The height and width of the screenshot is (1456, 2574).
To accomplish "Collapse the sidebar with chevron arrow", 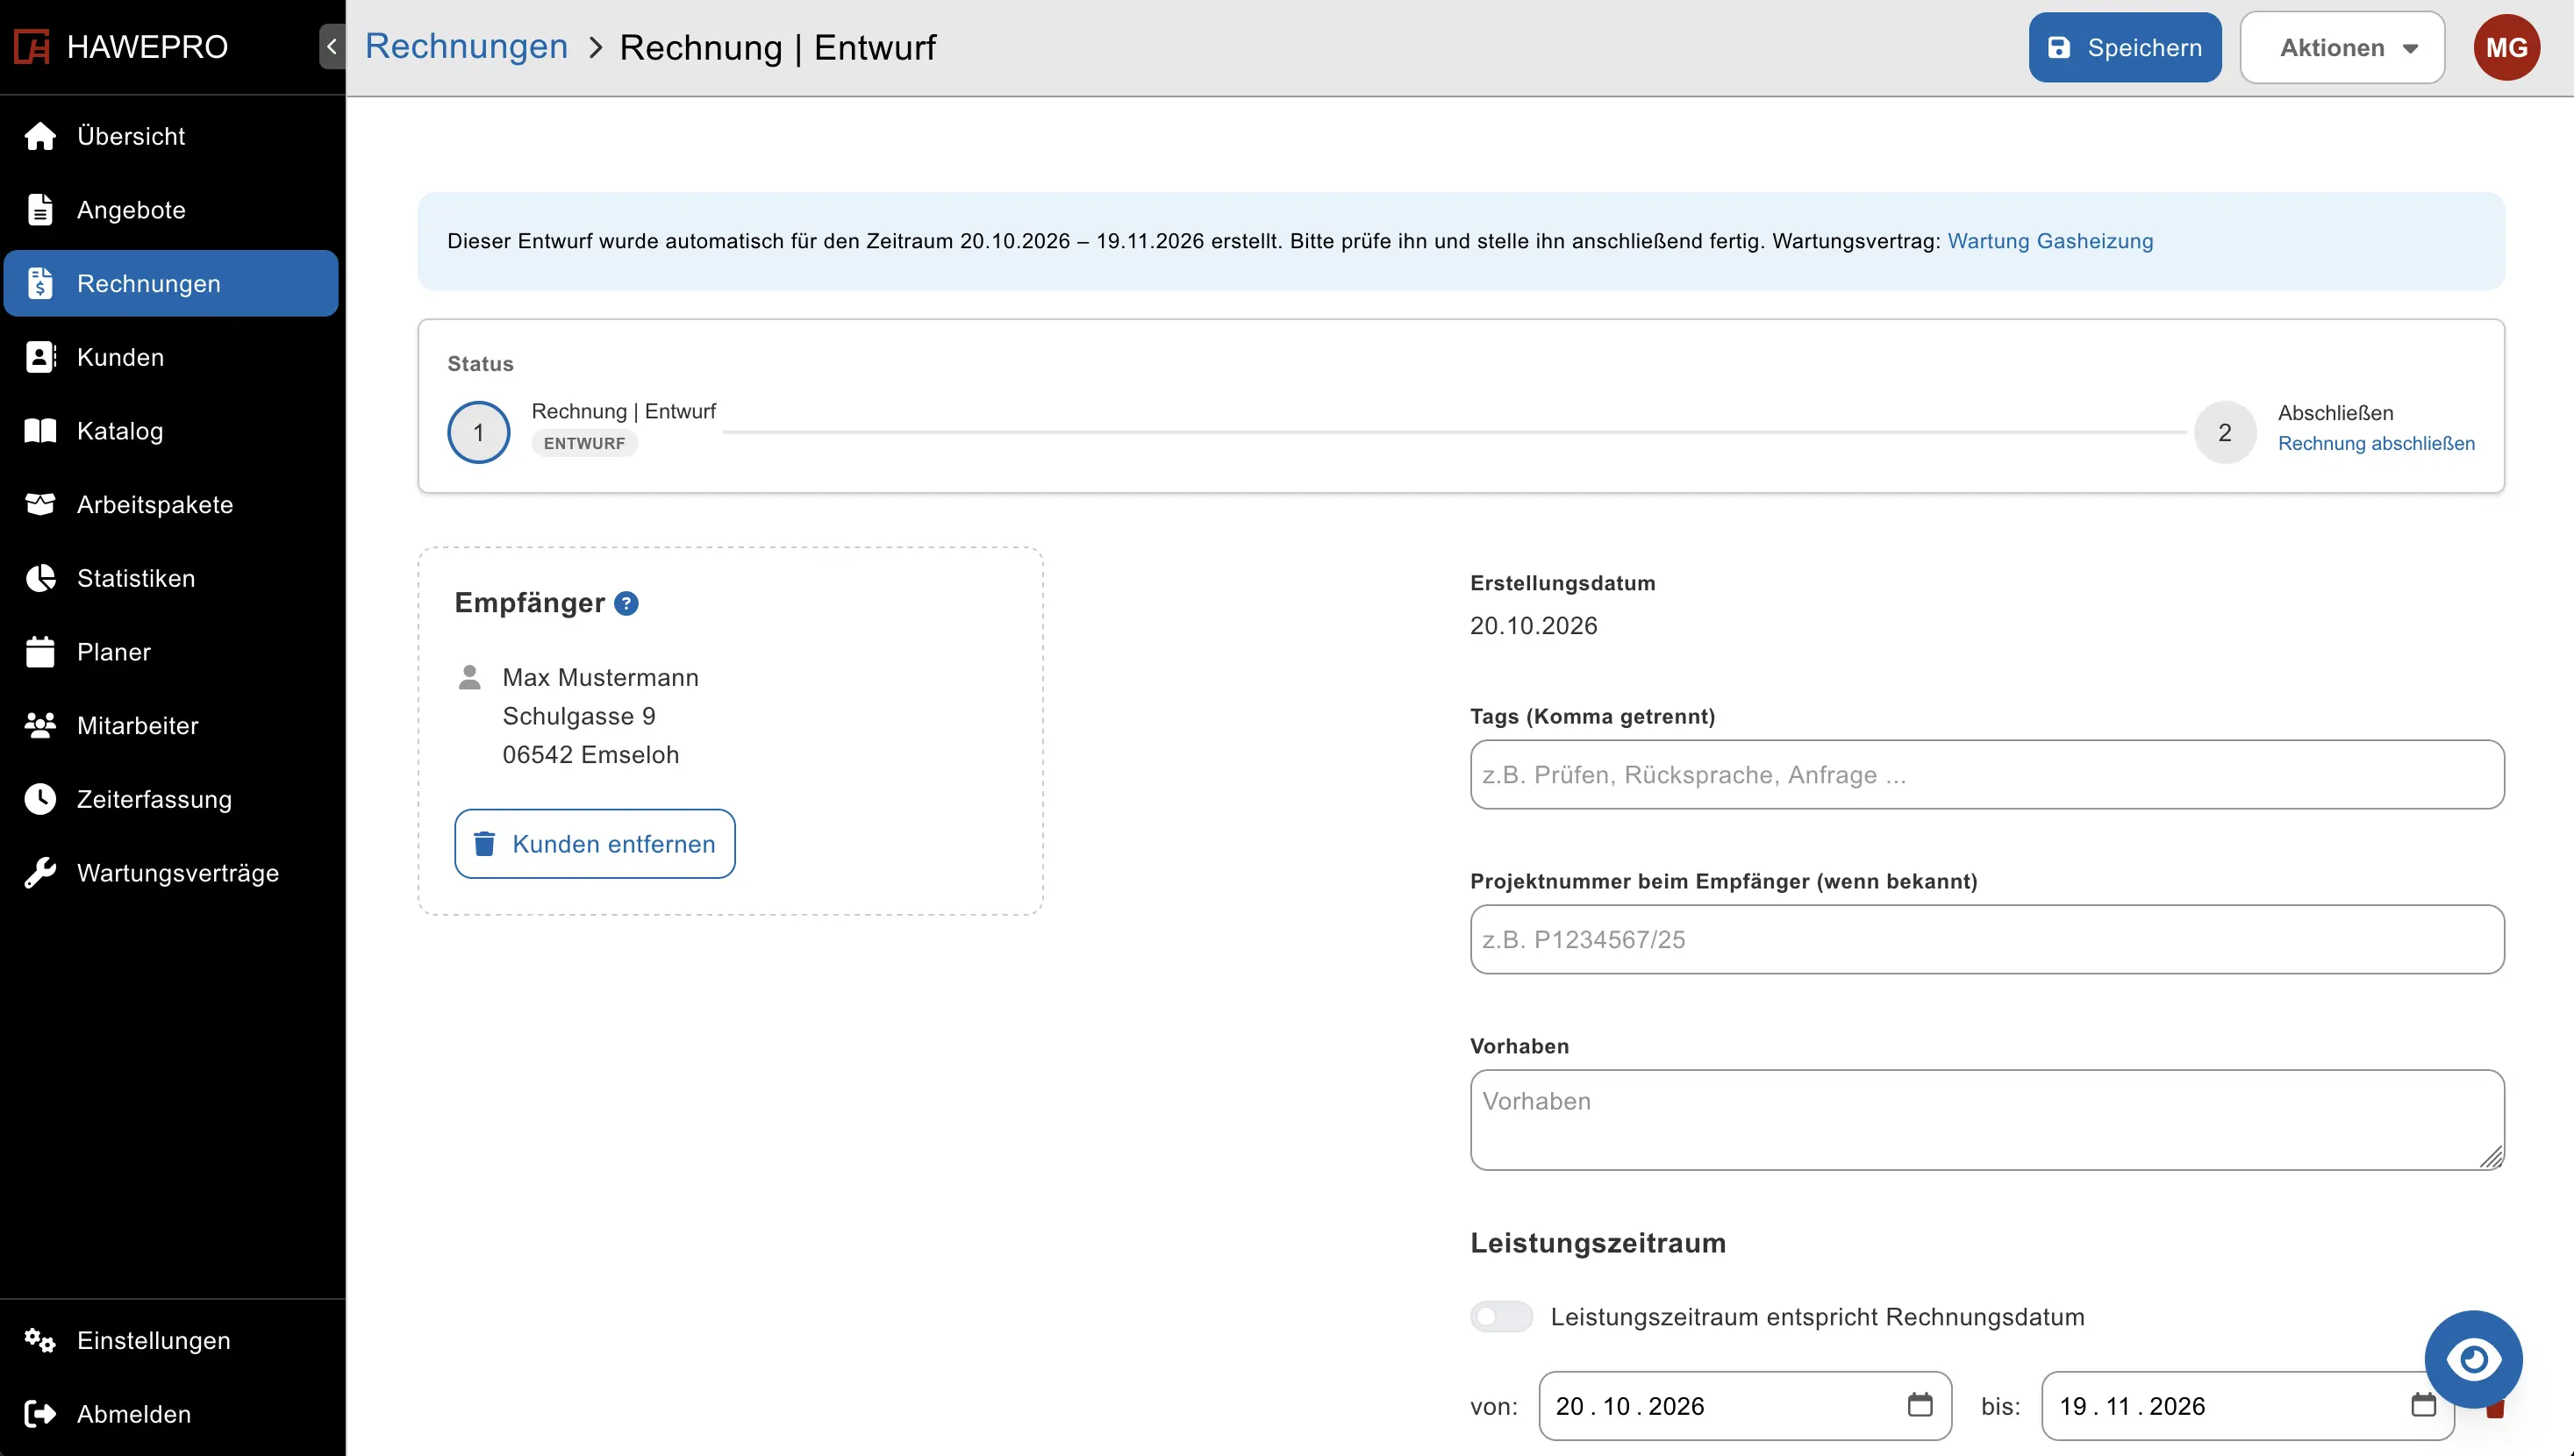I will coord(332,46).
